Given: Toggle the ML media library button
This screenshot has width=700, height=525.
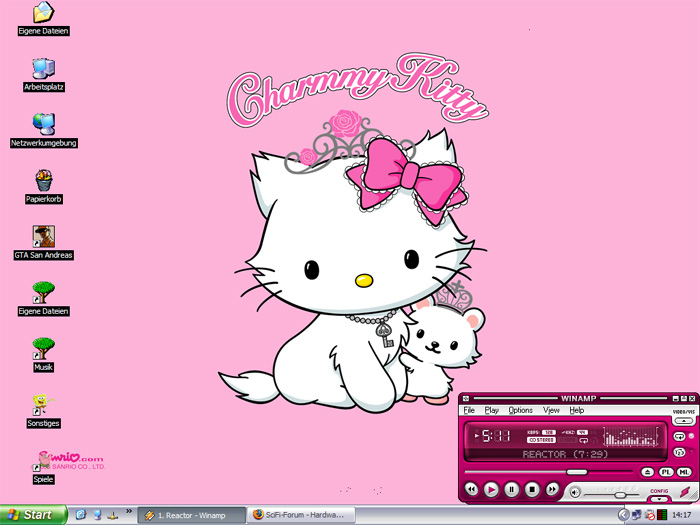Looking at the screenshot, I should coord(684,471).
